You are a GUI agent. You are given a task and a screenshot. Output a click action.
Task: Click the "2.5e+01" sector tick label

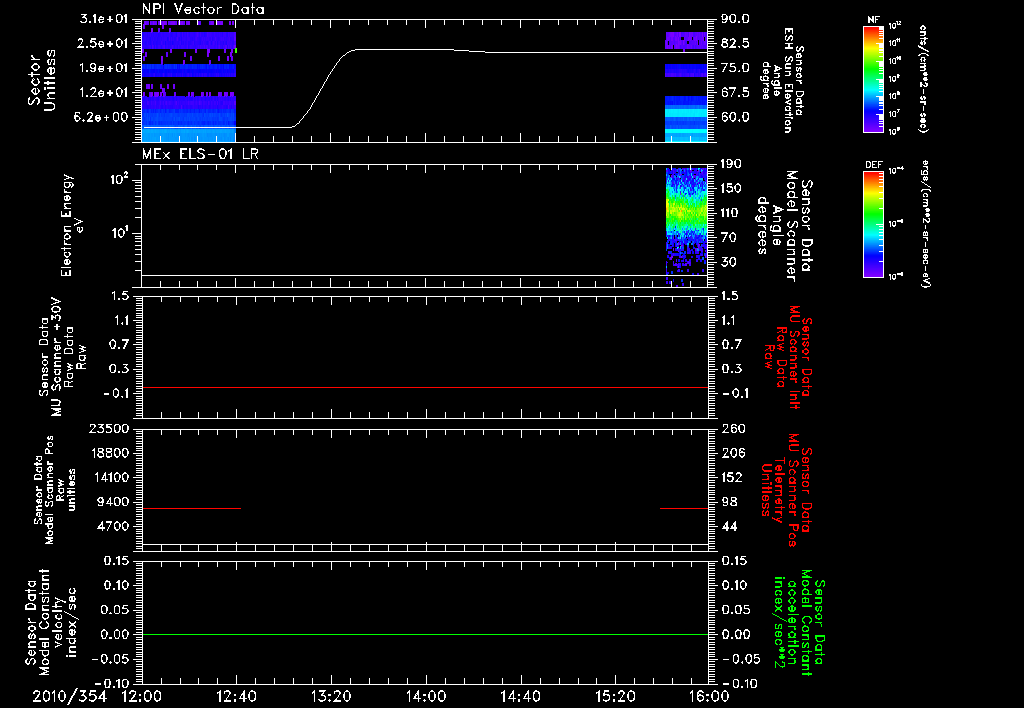pyautogui.click(x=104, y=43)
